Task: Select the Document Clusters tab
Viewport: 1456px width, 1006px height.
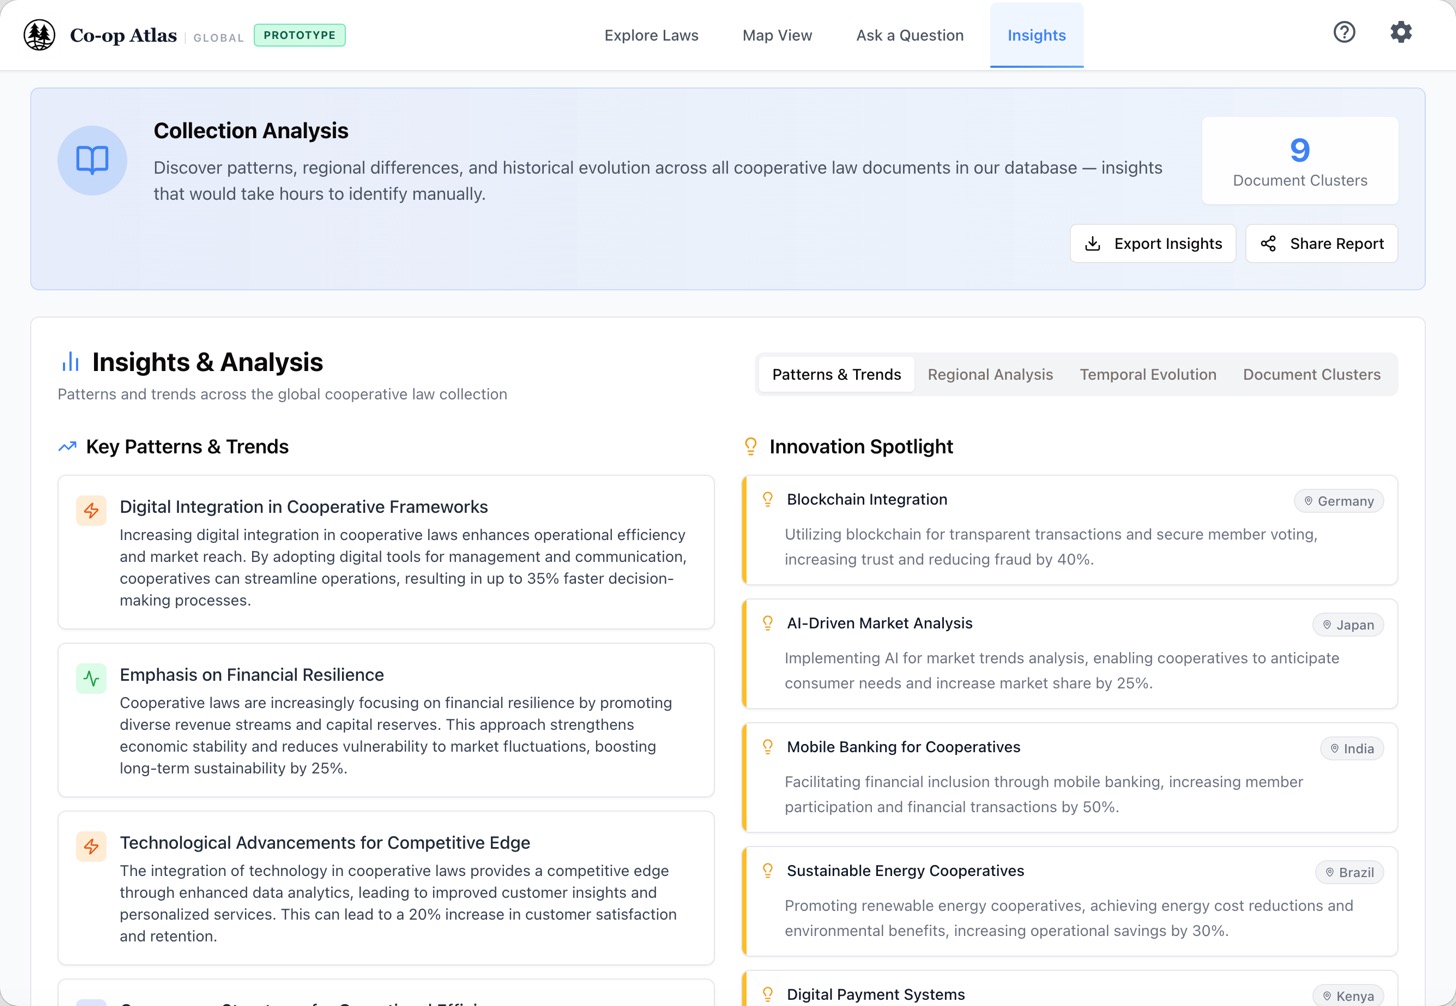Action: (x=1311, y=374)
